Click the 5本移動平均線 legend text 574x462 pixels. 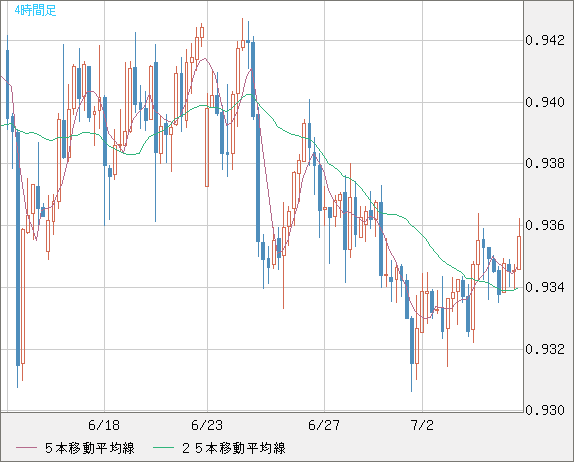pos(90,448)
